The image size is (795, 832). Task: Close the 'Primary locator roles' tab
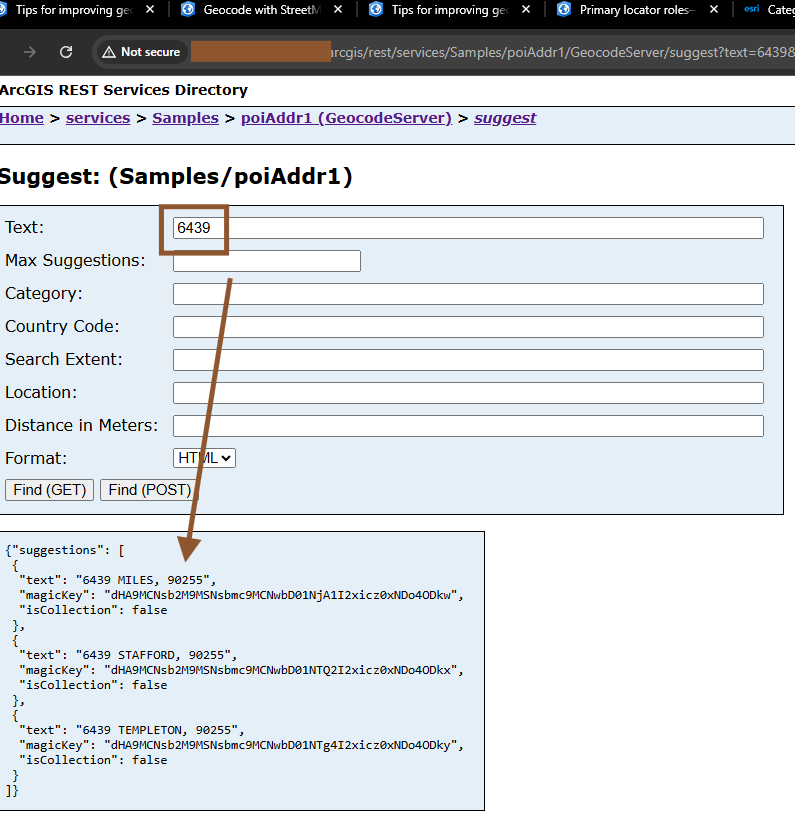714,10
